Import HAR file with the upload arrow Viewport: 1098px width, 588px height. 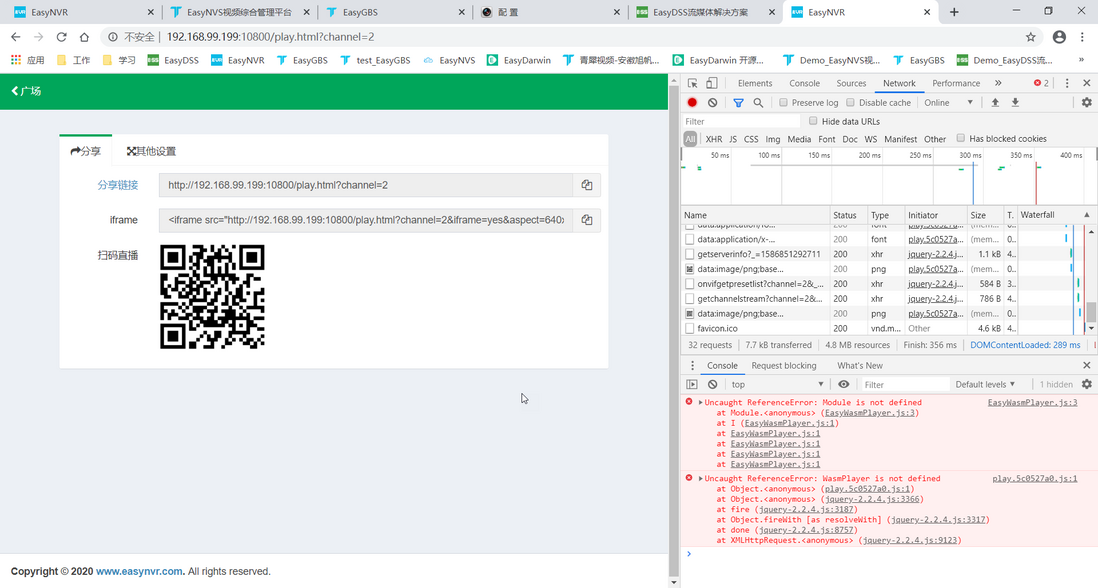994,102
